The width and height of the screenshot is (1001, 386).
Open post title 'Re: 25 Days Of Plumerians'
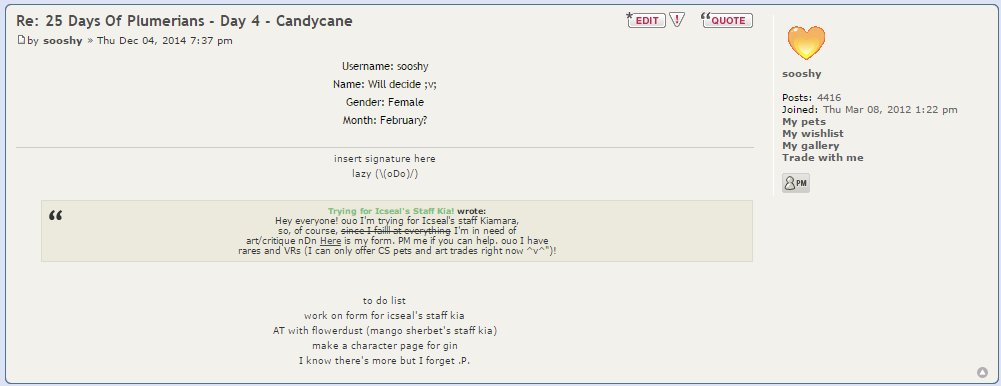[184, 20]
